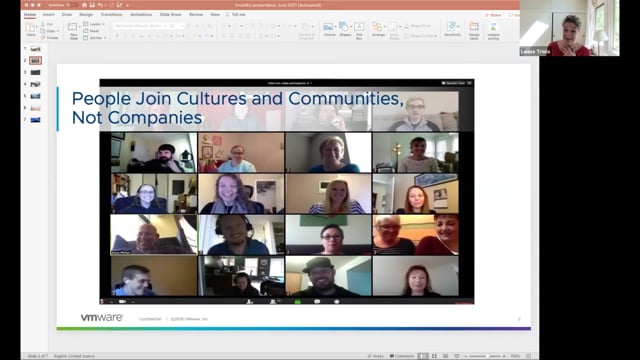This screenshot has height=360, width=640.
Task: Open the View tab
Action: point(215,14)
